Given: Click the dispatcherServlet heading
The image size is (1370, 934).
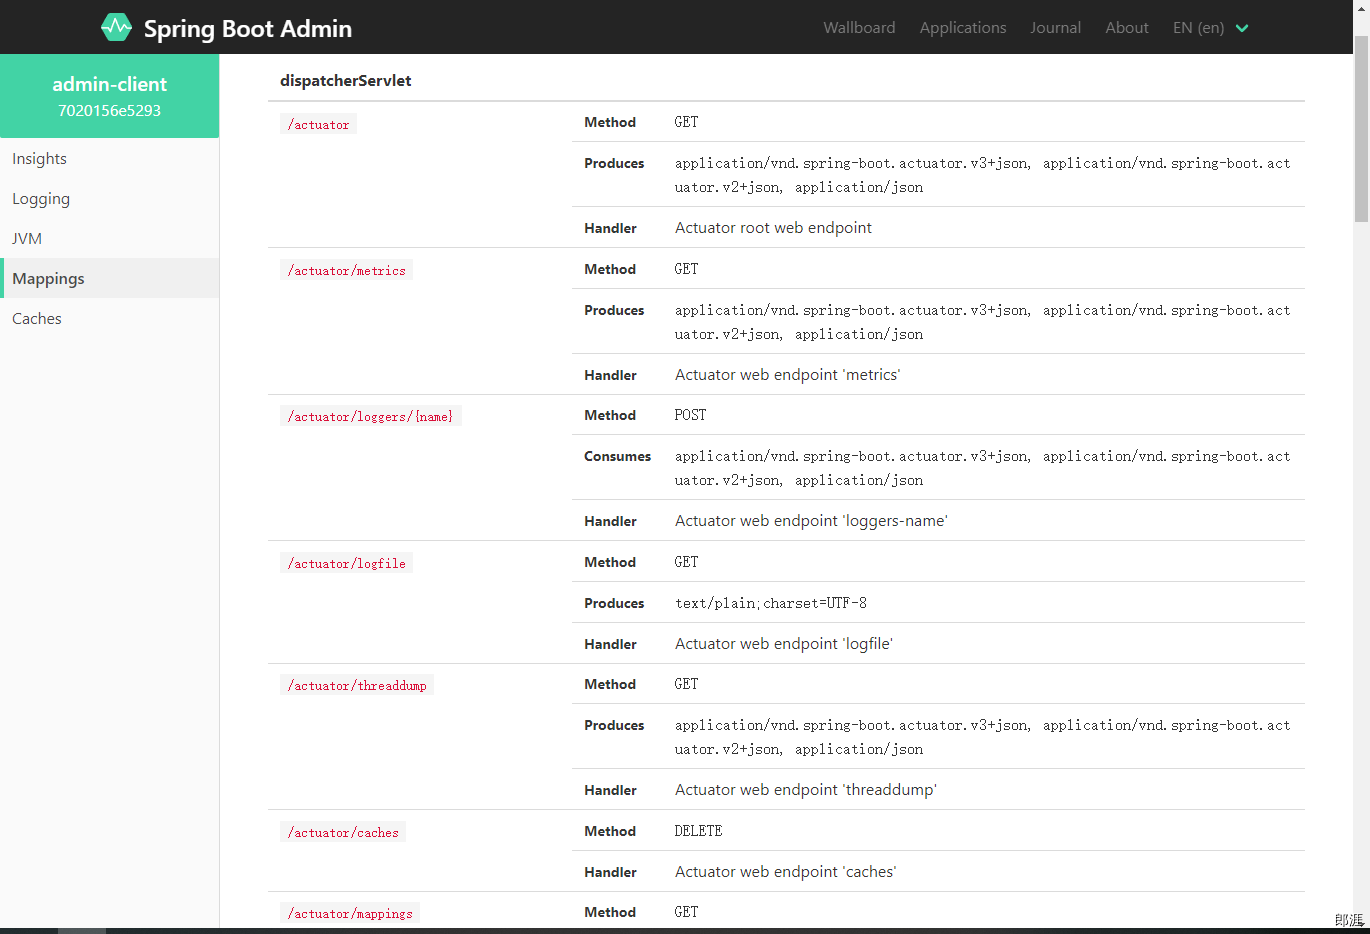Looking at the screenshot, I should click(345, 81).
